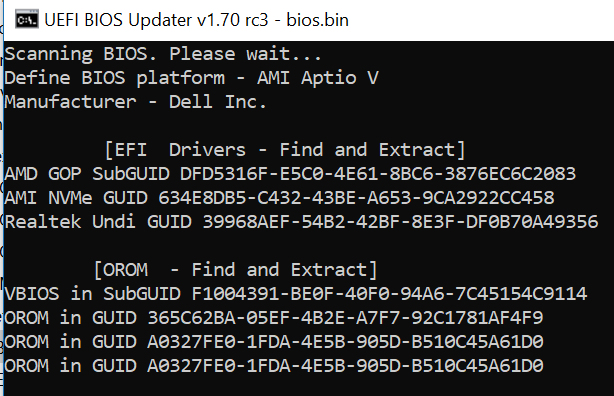Click the OROM GUID 365C62BA line

click(x=274, y=318)
